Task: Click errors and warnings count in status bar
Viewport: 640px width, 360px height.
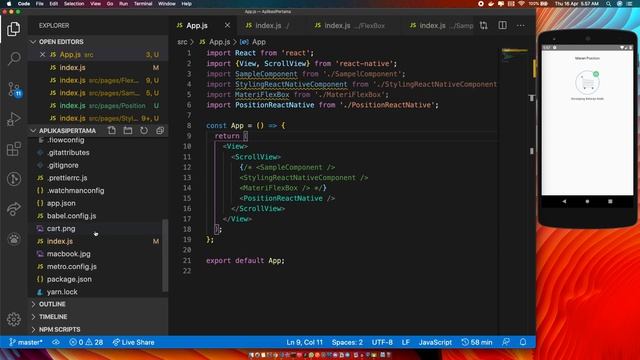Action: point(86,342)
